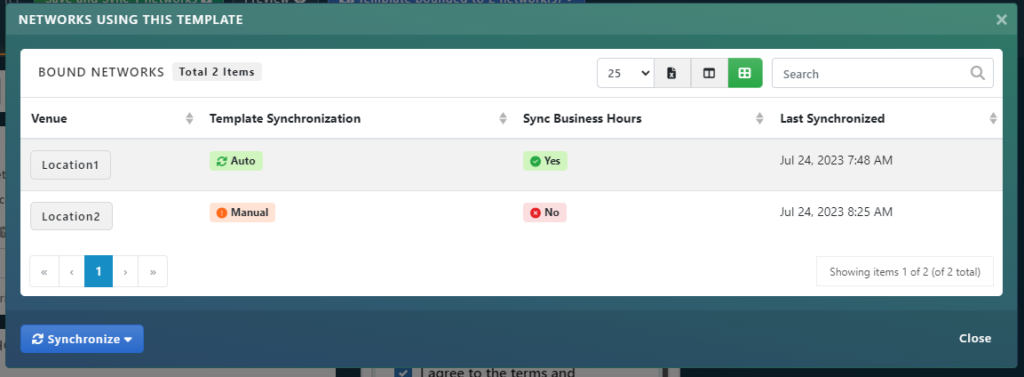The image size is (1024, 377).
Task: Sort by Last Synchronized column arrows
Action: 993,118
